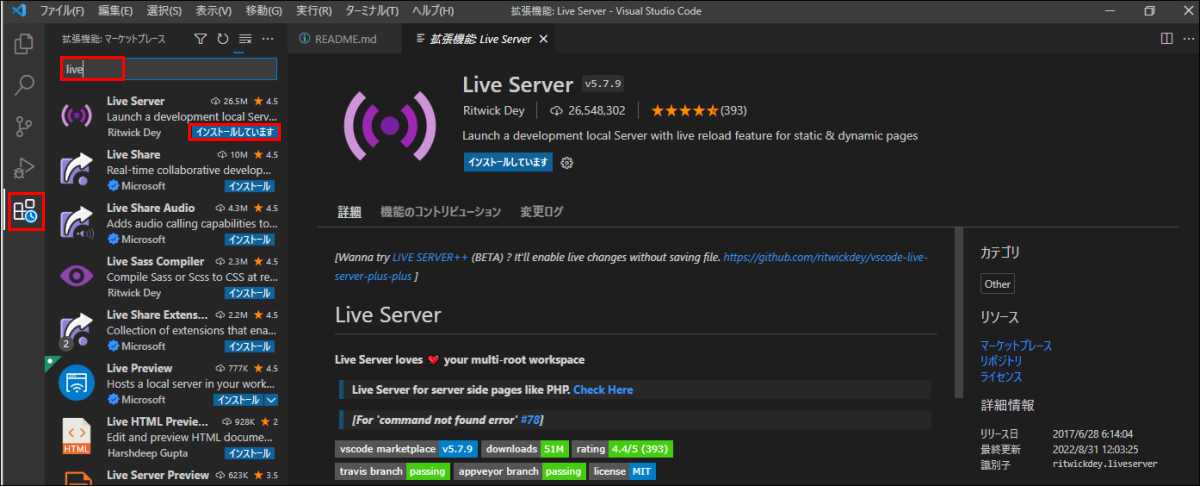Open 編集(E) menu
This screenshot has width=1201, height=487.
pyautogui.click(x=115, y=10)
